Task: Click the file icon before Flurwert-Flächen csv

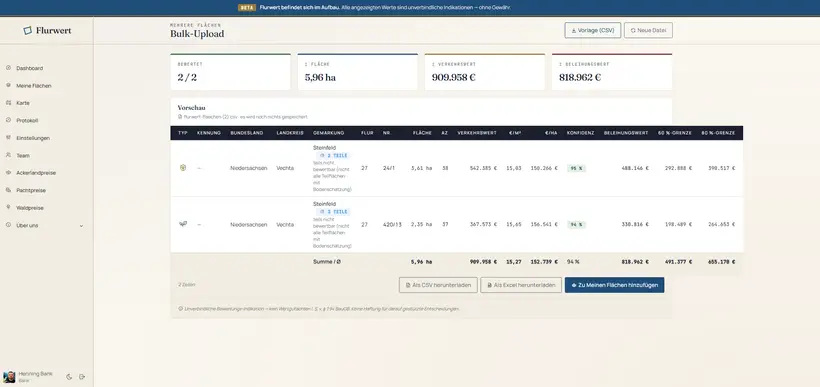Action: pyautogui.click(x=180, y=117)
